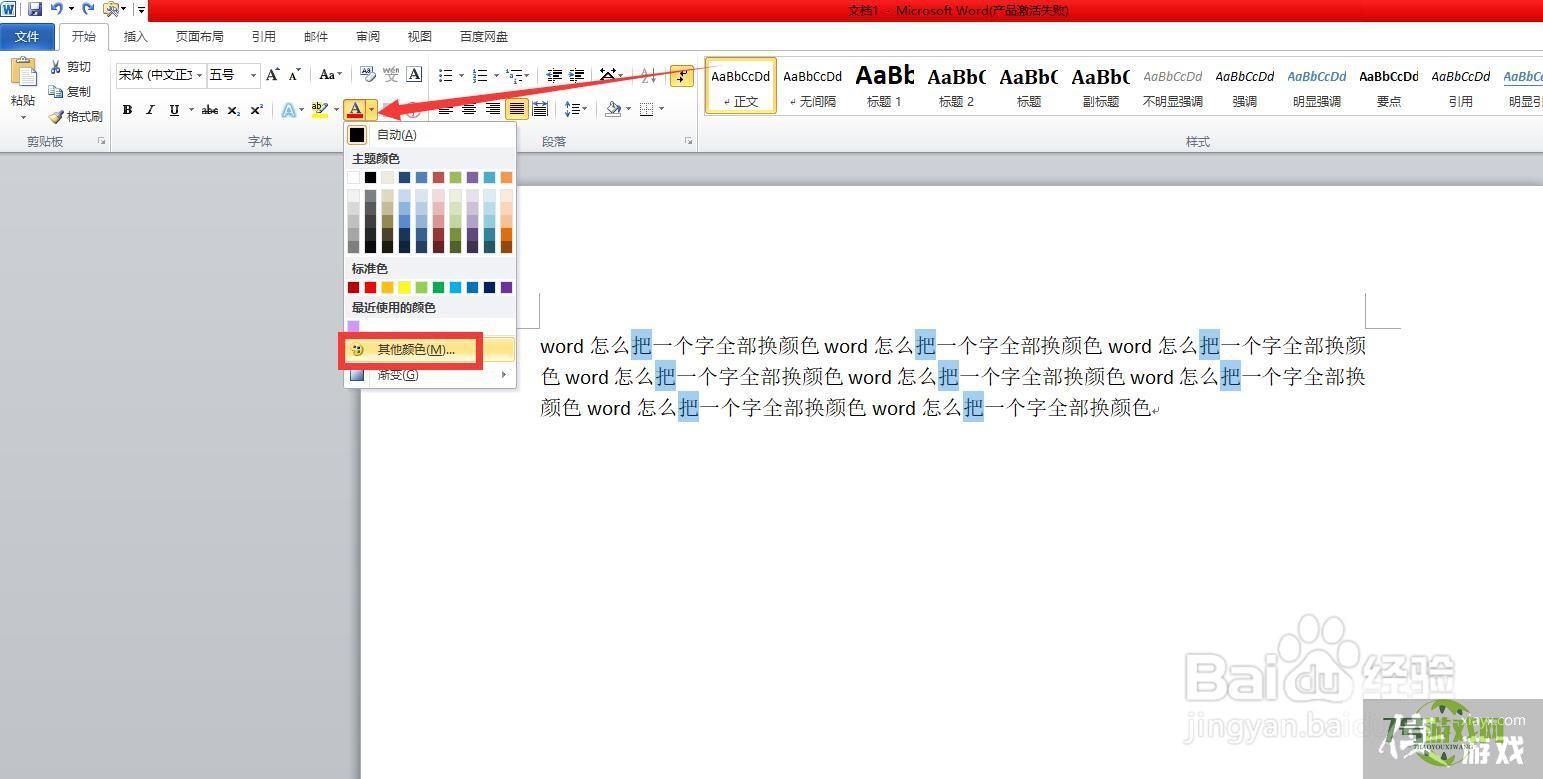The height and width of the screenshot is (779, 1543).
Task: Apply the 无间隔 style
Action: click(813, 86)
